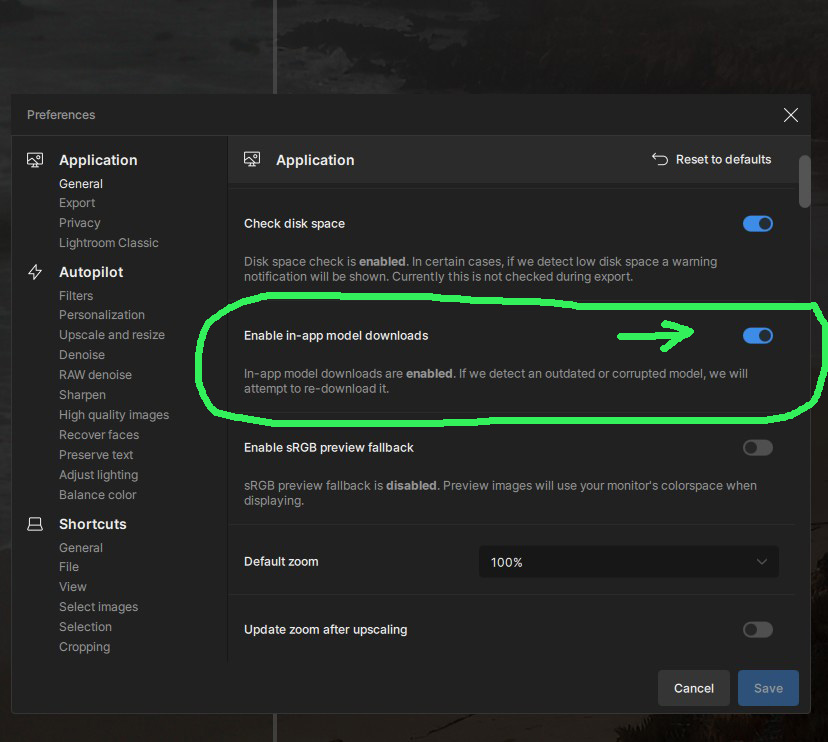828x742 pixels.
Task: Open Export preferences in sidebar
Action: [77, 203]
